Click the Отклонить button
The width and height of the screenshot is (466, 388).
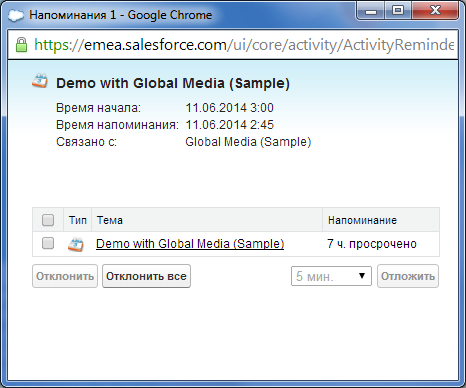click(65, 276)
